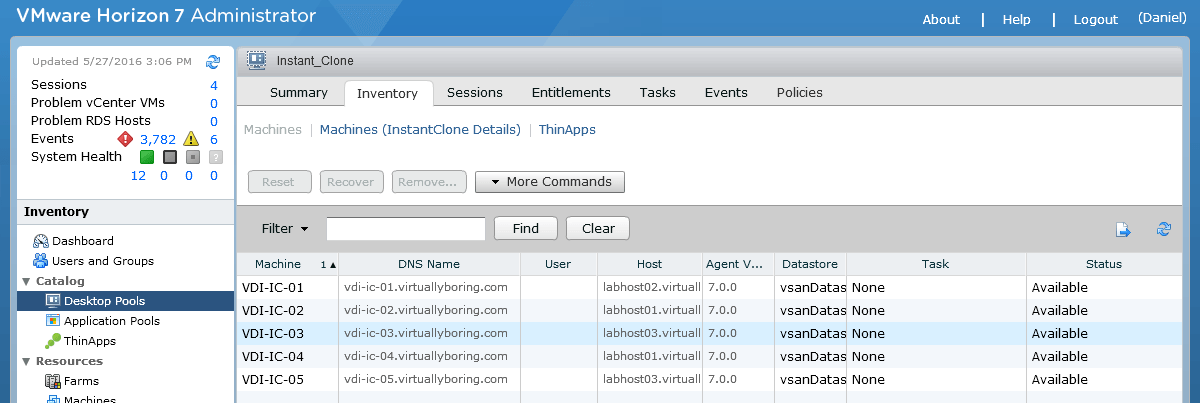
Task: Open the Help link in the header
Action: (1017, 19)
